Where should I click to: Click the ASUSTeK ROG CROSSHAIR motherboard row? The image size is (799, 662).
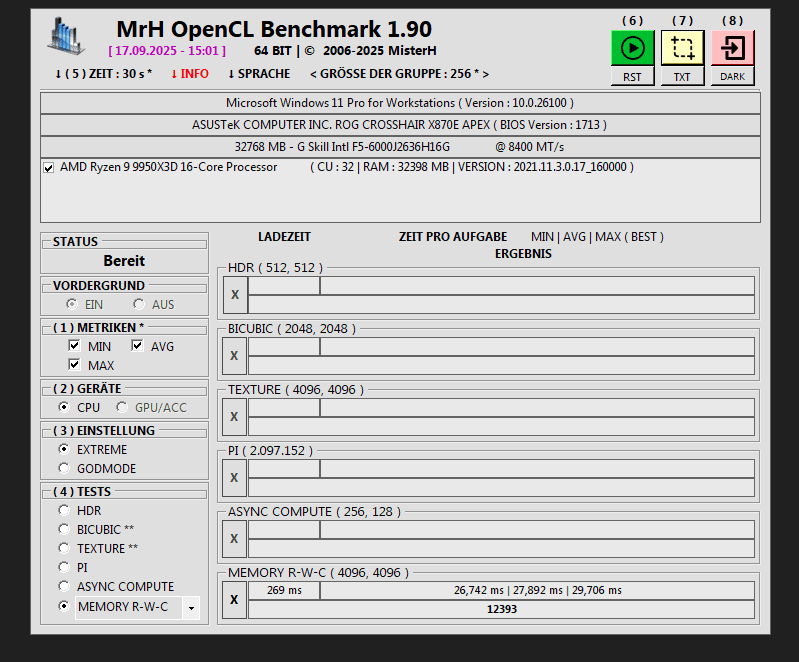tap(400, 125)
